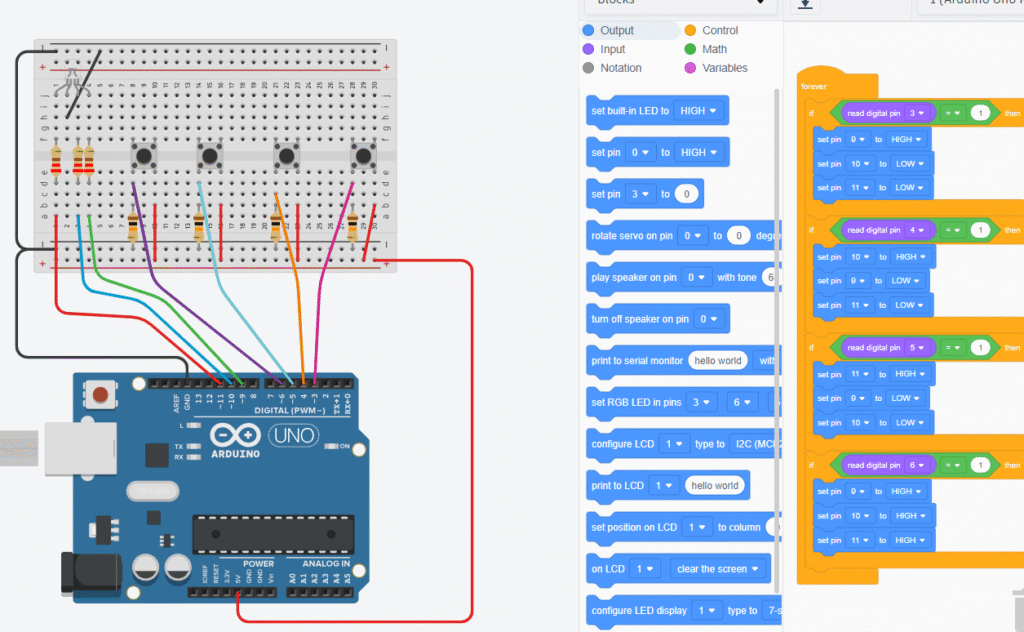1024x632 pixels.
Task: Switch to the Input blocks category
Action: click(x=612, y=49)
